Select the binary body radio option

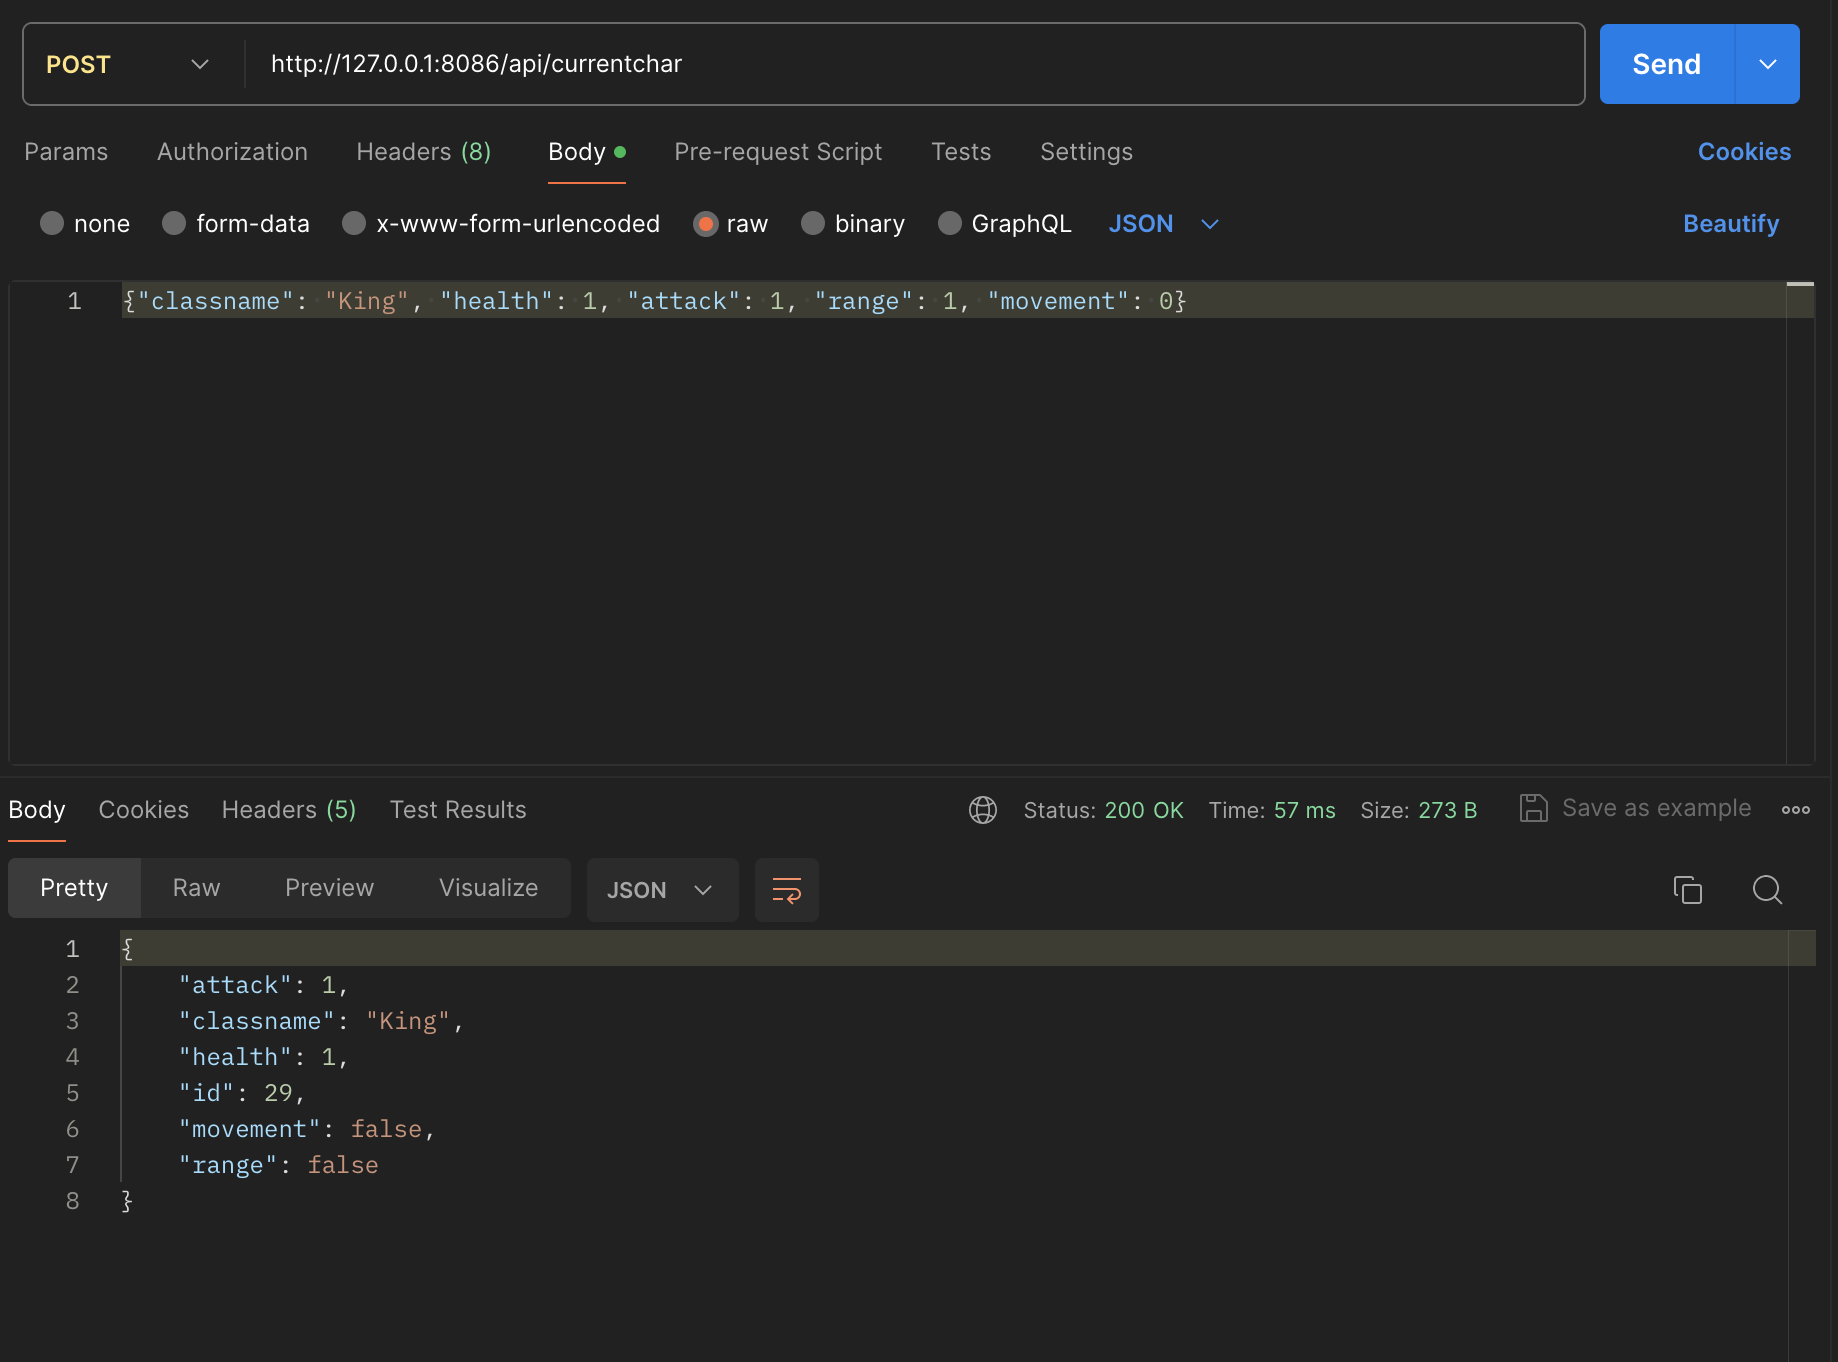(813, 223)
